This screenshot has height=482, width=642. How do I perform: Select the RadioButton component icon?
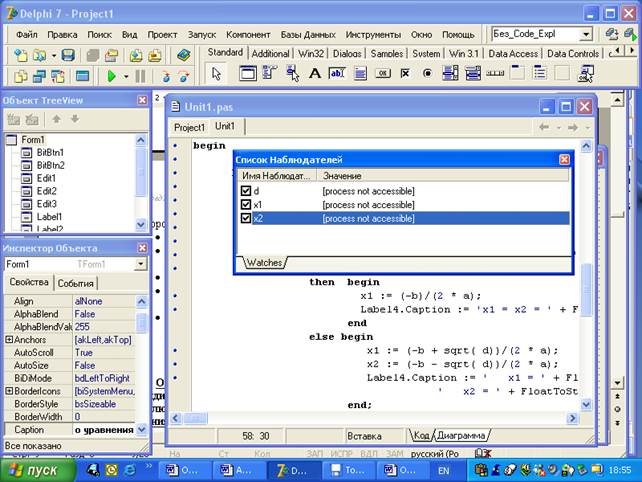click(x=428, y=74)
